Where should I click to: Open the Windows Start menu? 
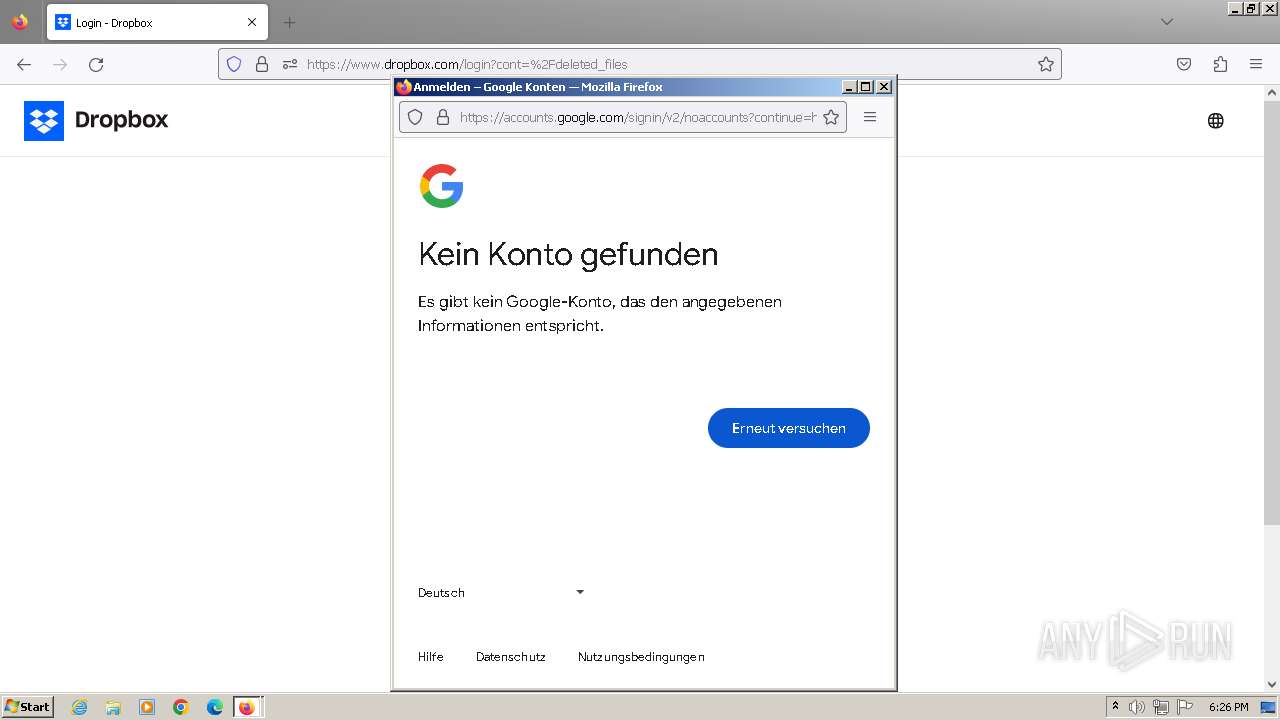pos(28,707)
